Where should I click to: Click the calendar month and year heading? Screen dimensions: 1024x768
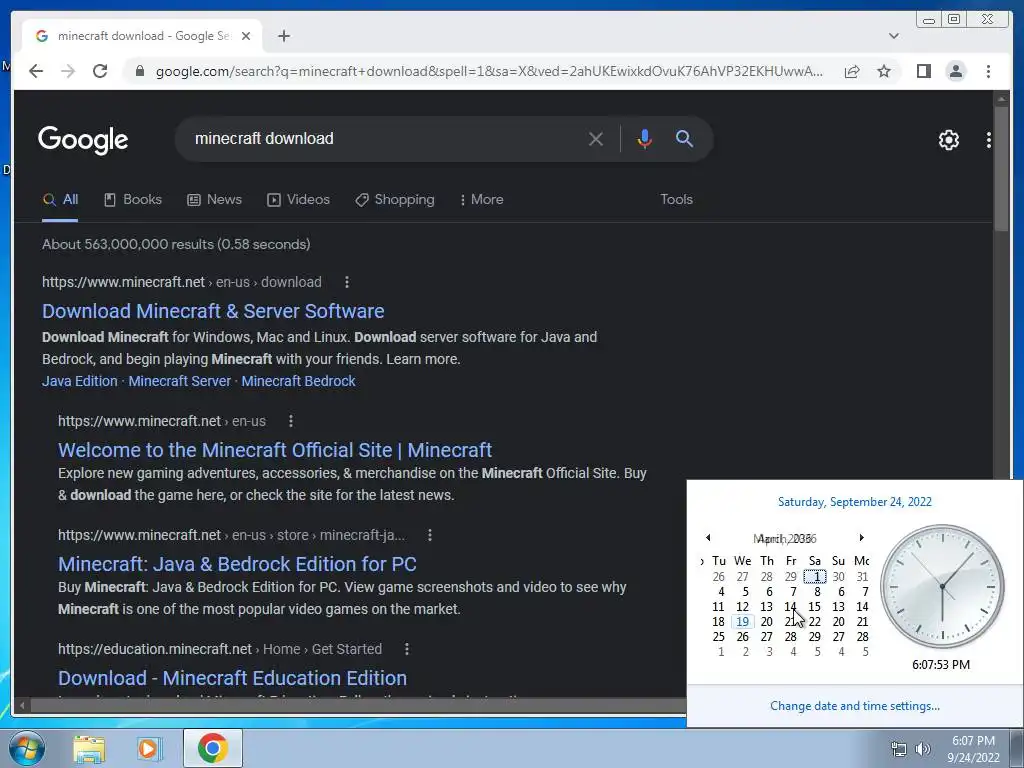(784, 539)
